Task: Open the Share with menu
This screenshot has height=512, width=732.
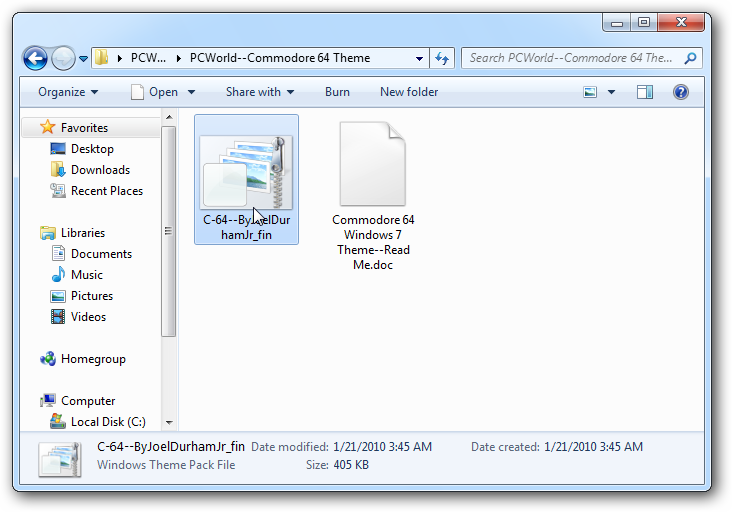Action: (260, 92)
